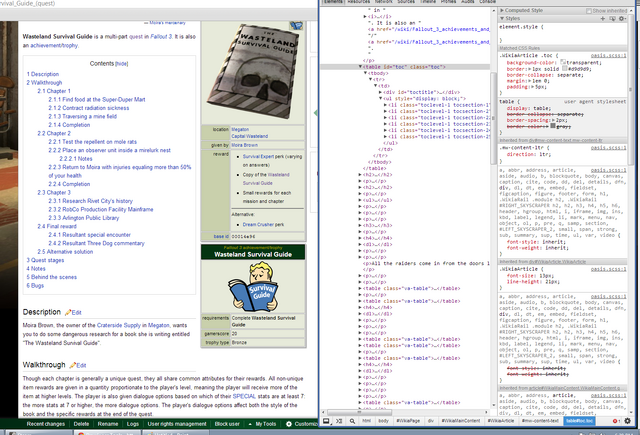The width and height of the screenshot is (640, 435).
Task: Select the html breadcrumb in DevTools
Action: [x=367, y=421]
